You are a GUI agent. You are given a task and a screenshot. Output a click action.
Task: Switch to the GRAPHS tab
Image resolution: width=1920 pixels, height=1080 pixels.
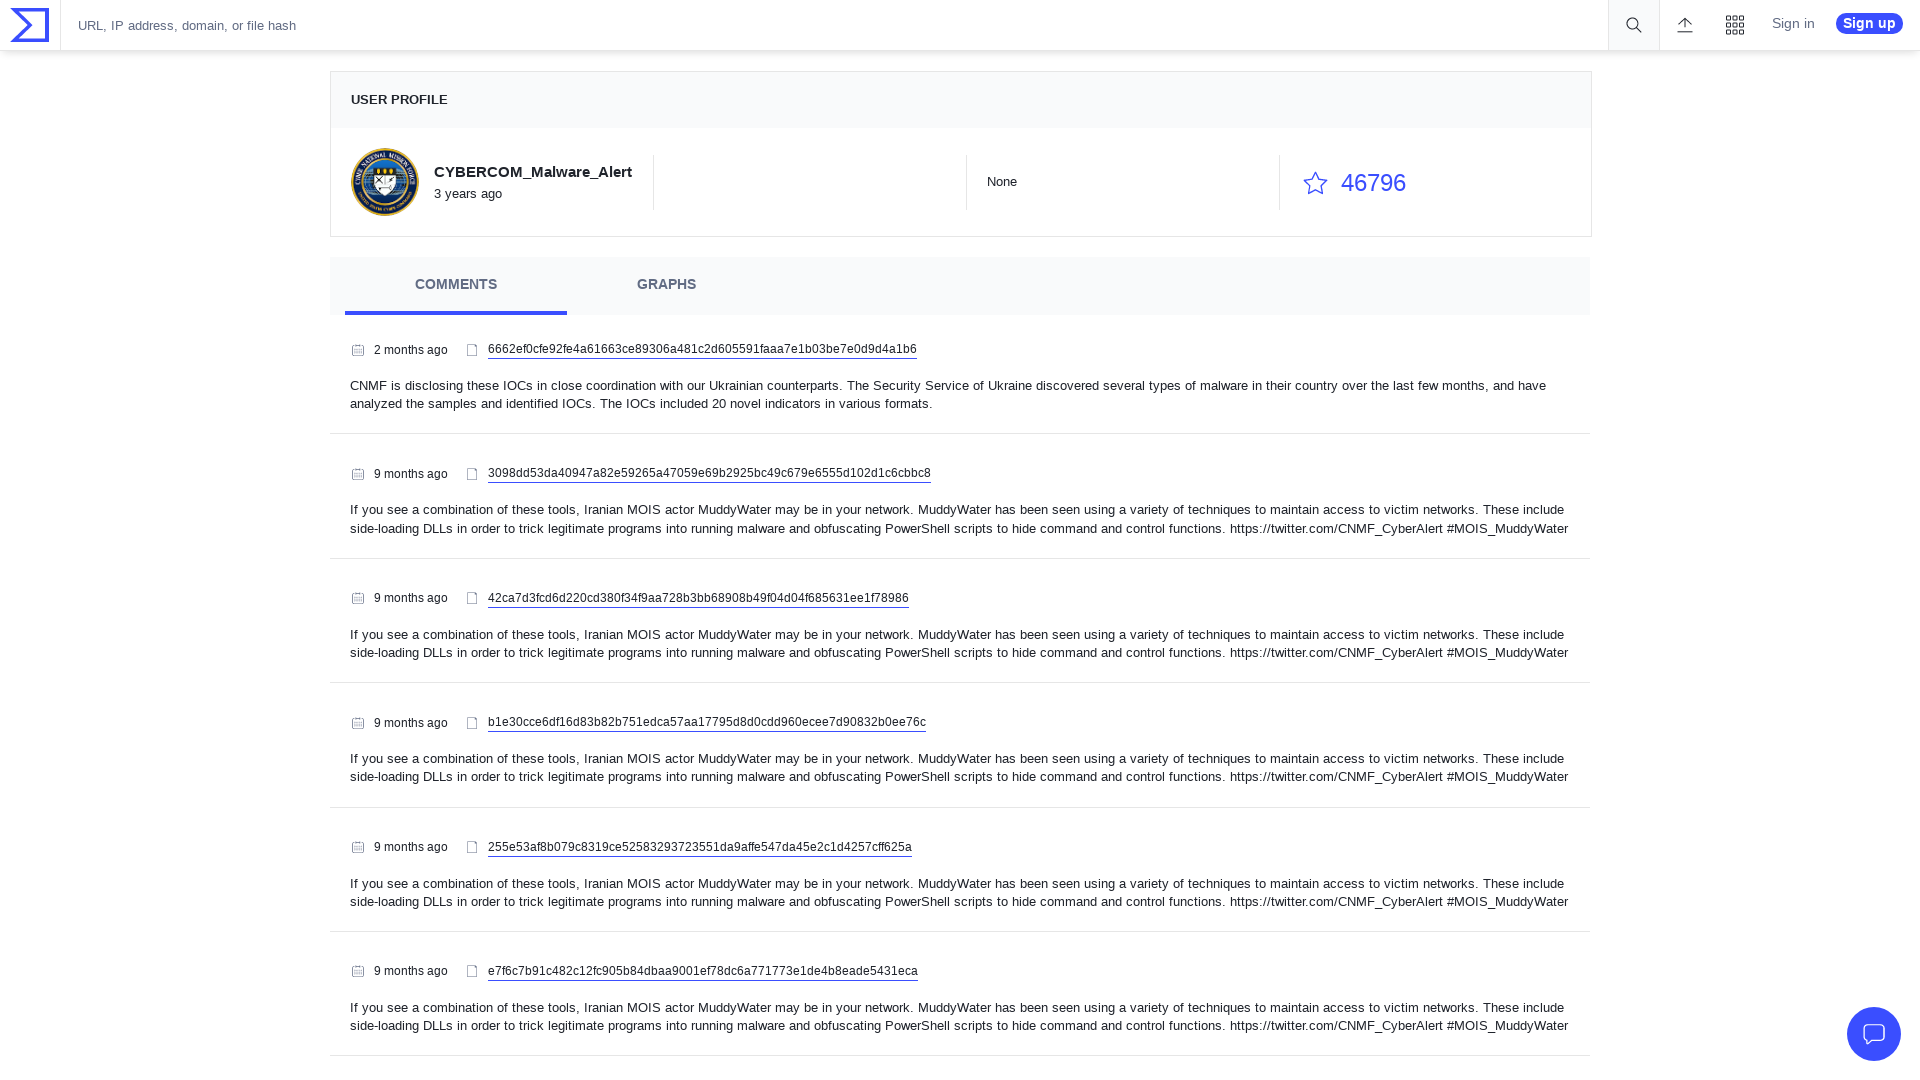666,285
